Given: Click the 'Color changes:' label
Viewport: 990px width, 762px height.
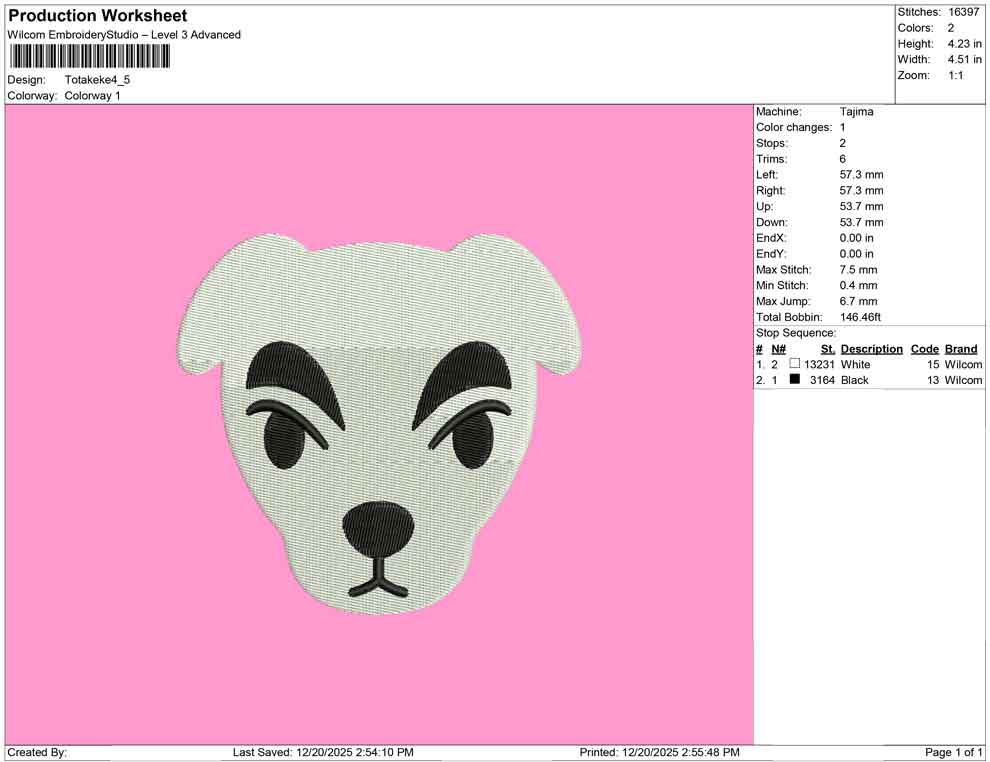Looking at the screenshot, I should pyautogui.click(x=794, y=128).
